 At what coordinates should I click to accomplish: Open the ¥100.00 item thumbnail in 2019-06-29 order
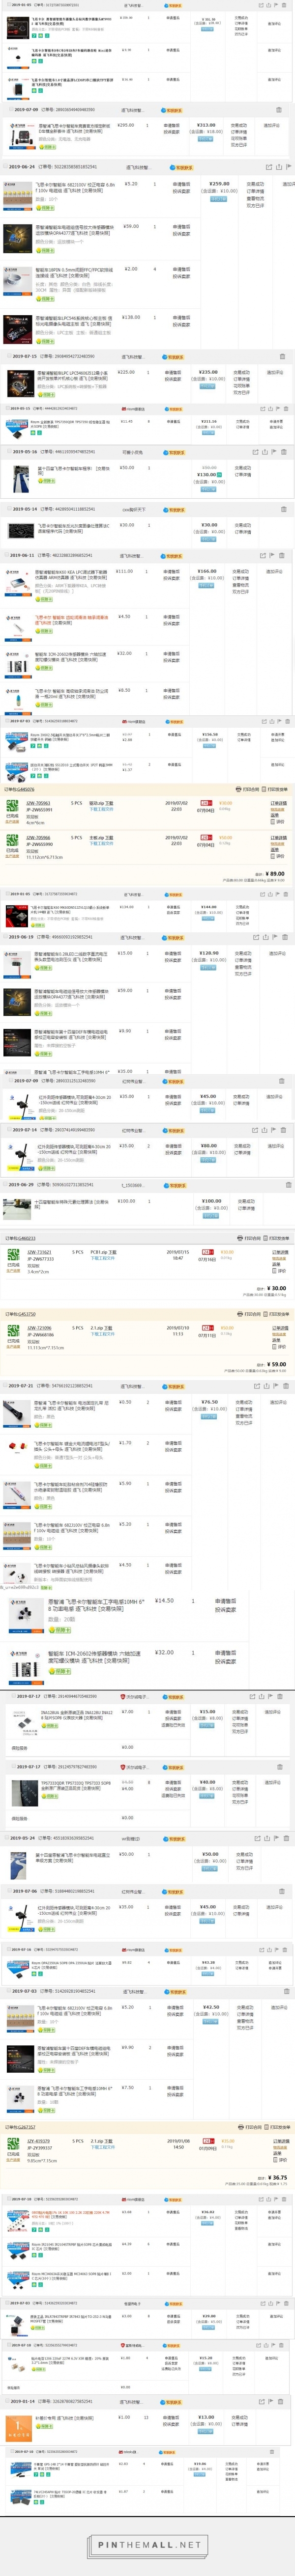18,1210
